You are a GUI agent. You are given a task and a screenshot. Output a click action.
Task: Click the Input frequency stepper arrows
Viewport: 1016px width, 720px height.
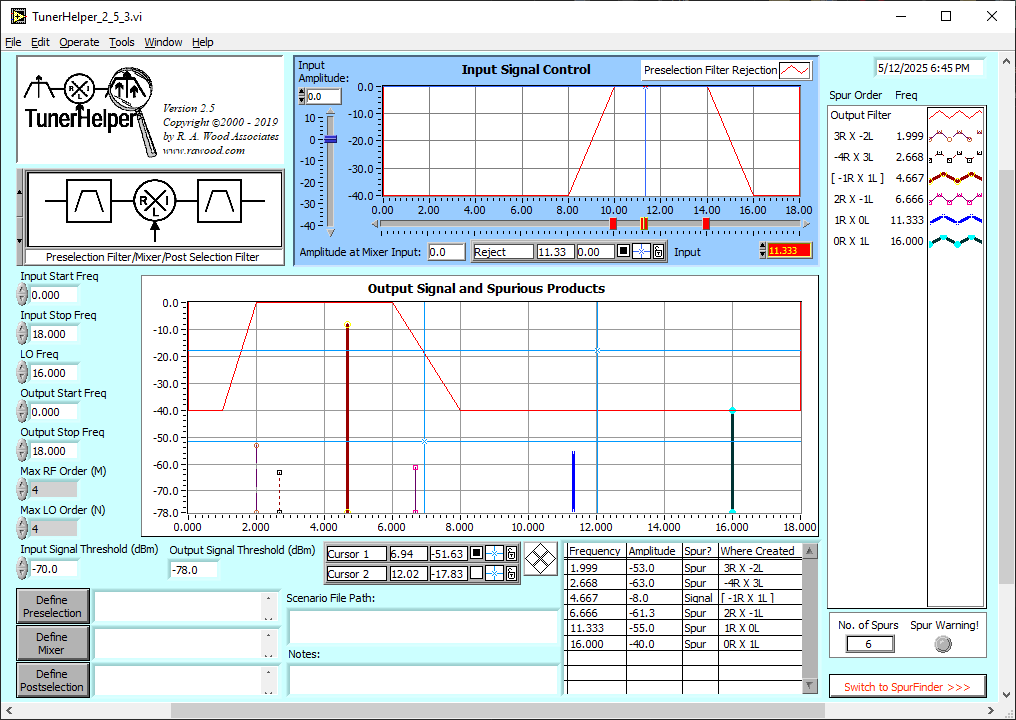point(764,252)
